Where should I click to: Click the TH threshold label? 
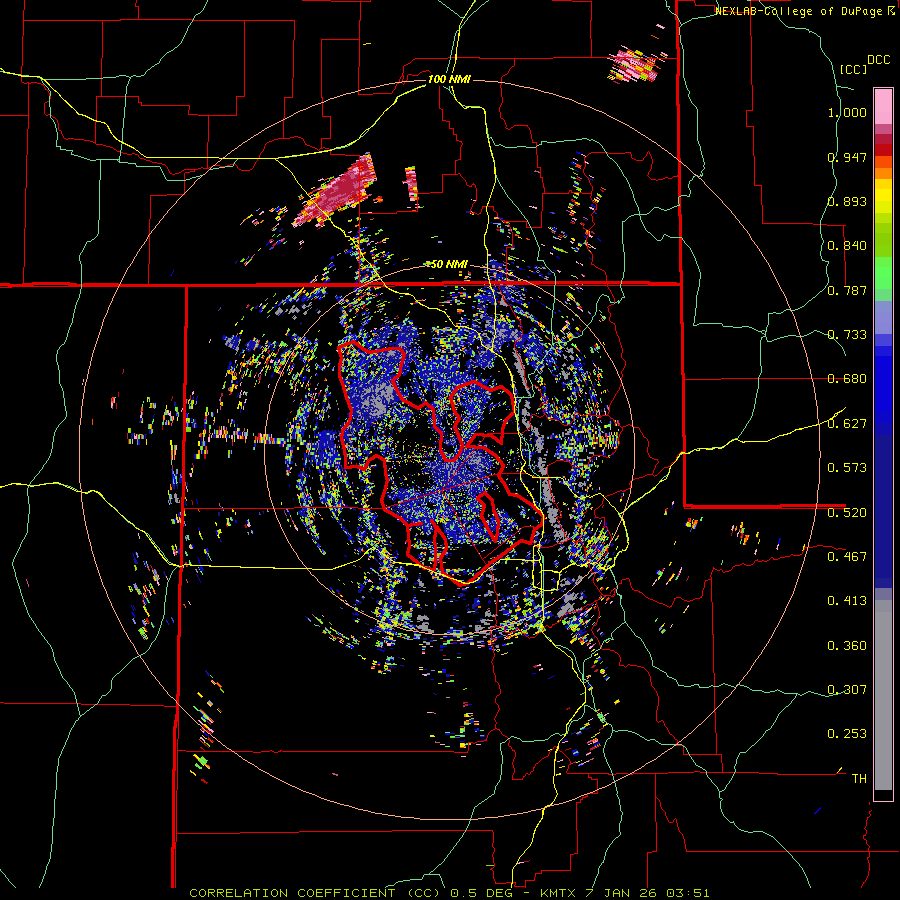click(859, 779)
